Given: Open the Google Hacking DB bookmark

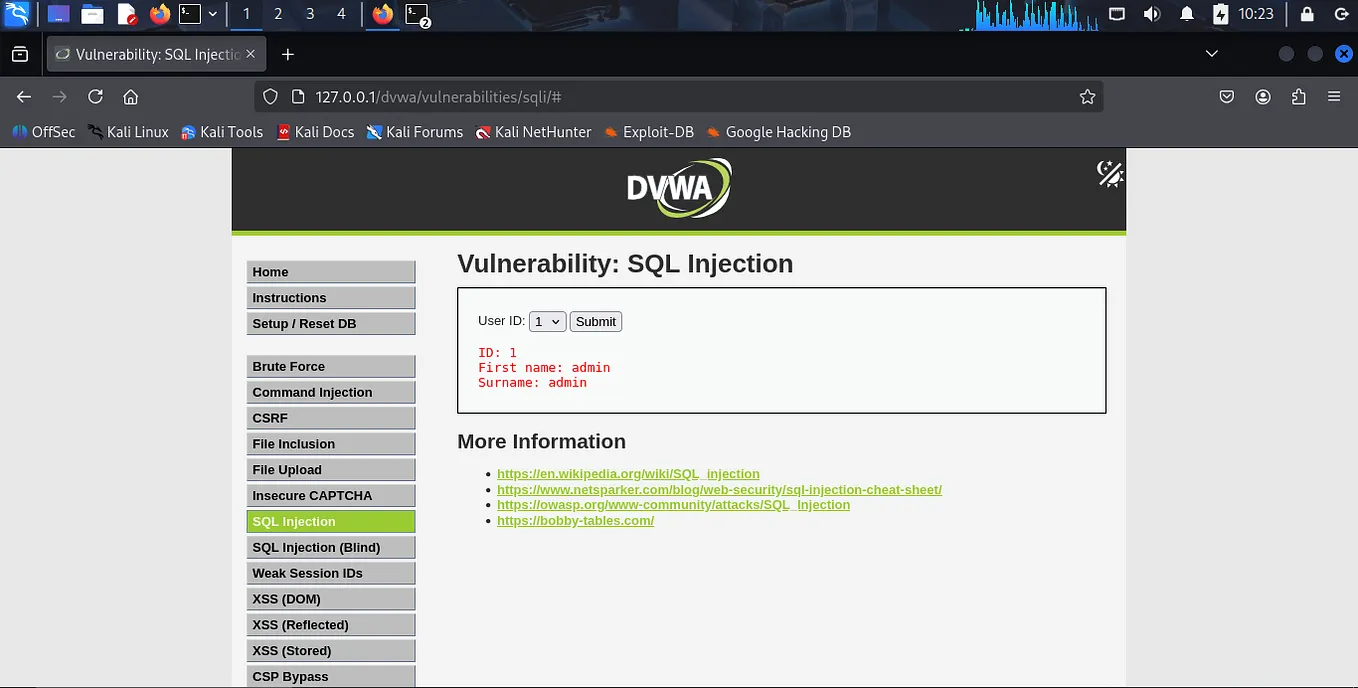Looking at the screenshot, I should click(x=779, y=132).
